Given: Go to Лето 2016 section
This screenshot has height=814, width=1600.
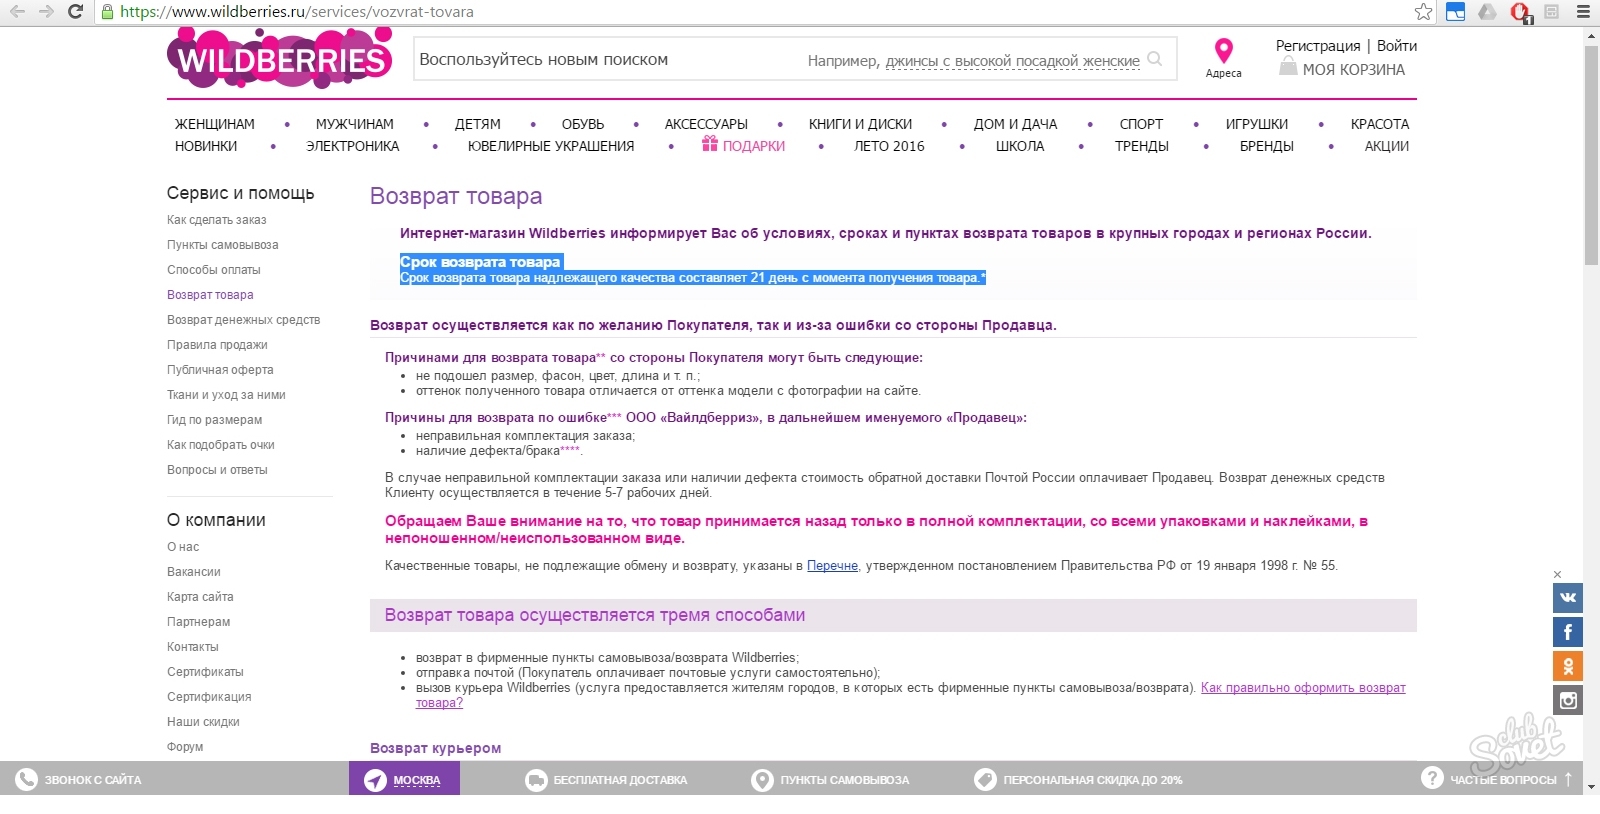Looking at the screenshot, I should point(889,146).
